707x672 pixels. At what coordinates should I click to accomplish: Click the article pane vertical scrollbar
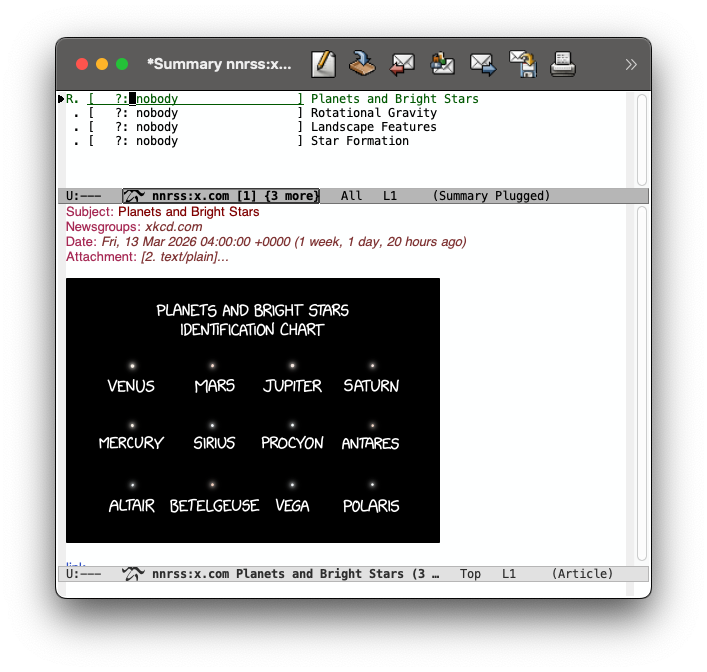(641, 385)
